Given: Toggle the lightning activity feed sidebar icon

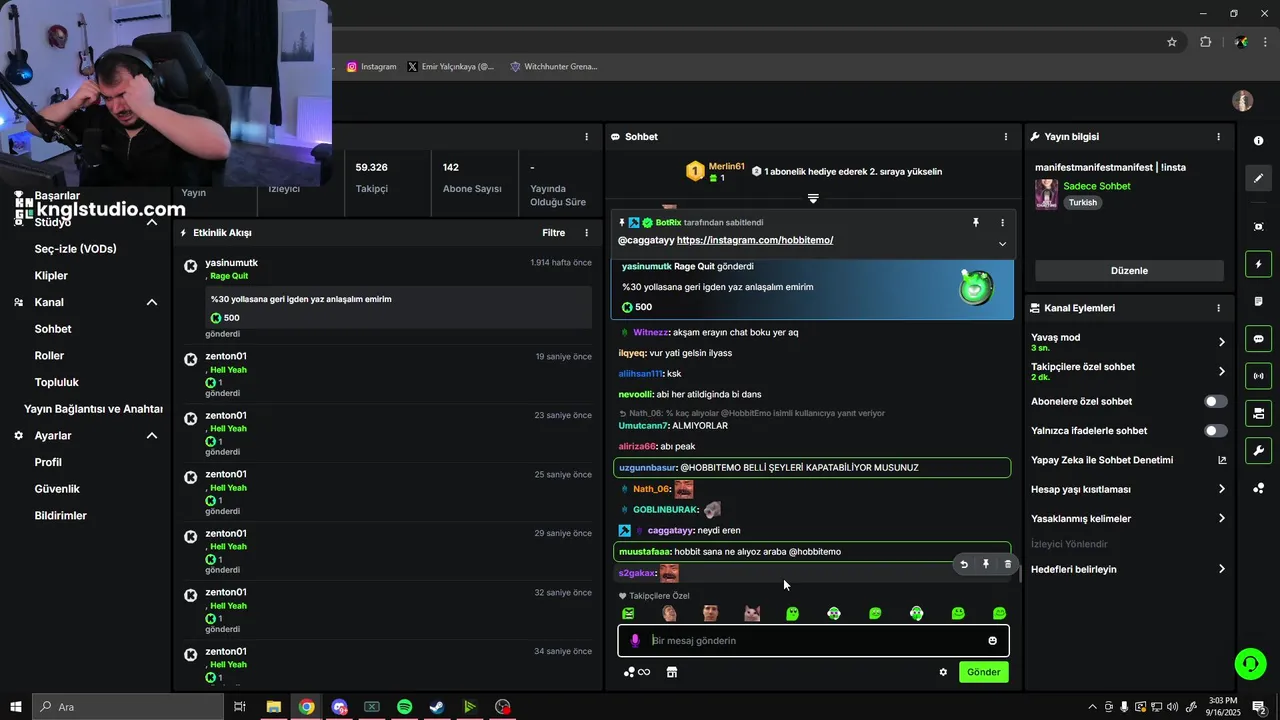Looking at the screenshot, I should click(1258, 264).
